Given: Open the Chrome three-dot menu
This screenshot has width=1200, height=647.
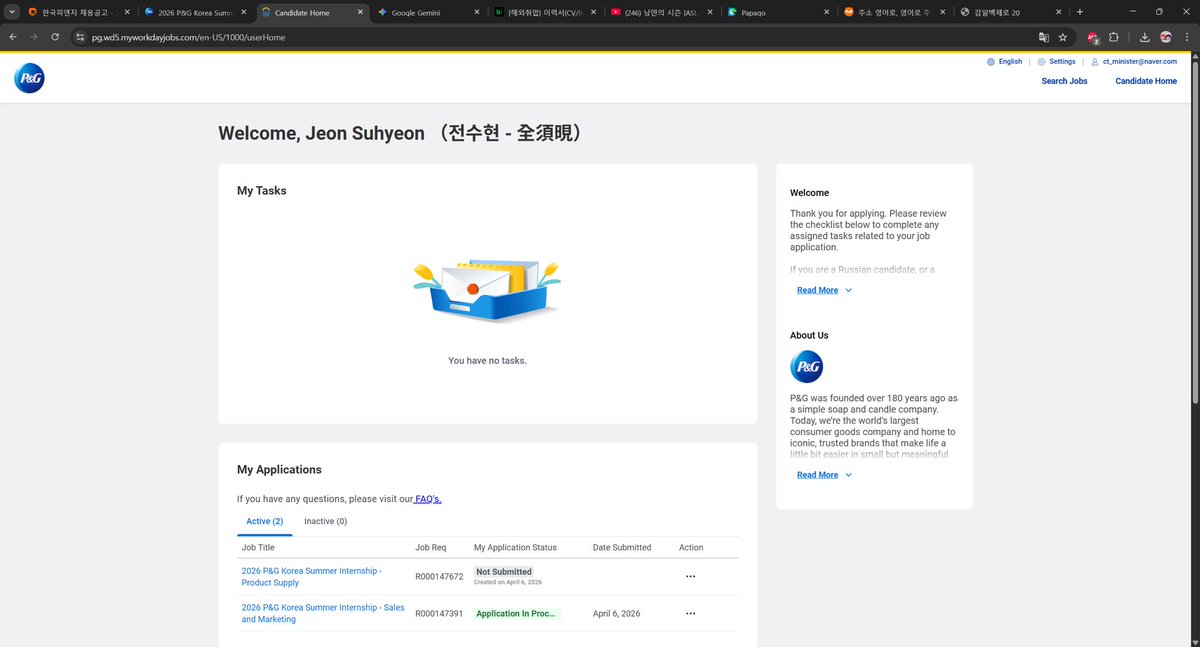Looking at the screenshot, I should click(1186, 37).
